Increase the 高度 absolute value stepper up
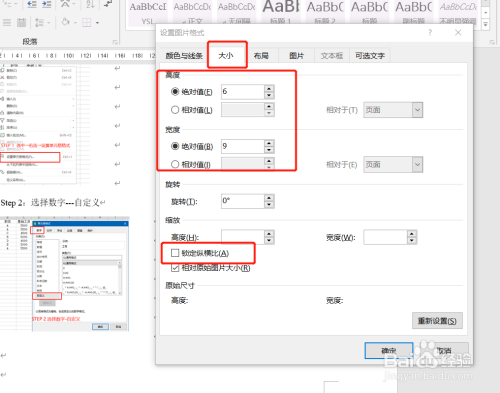 [x=269, y=88]
